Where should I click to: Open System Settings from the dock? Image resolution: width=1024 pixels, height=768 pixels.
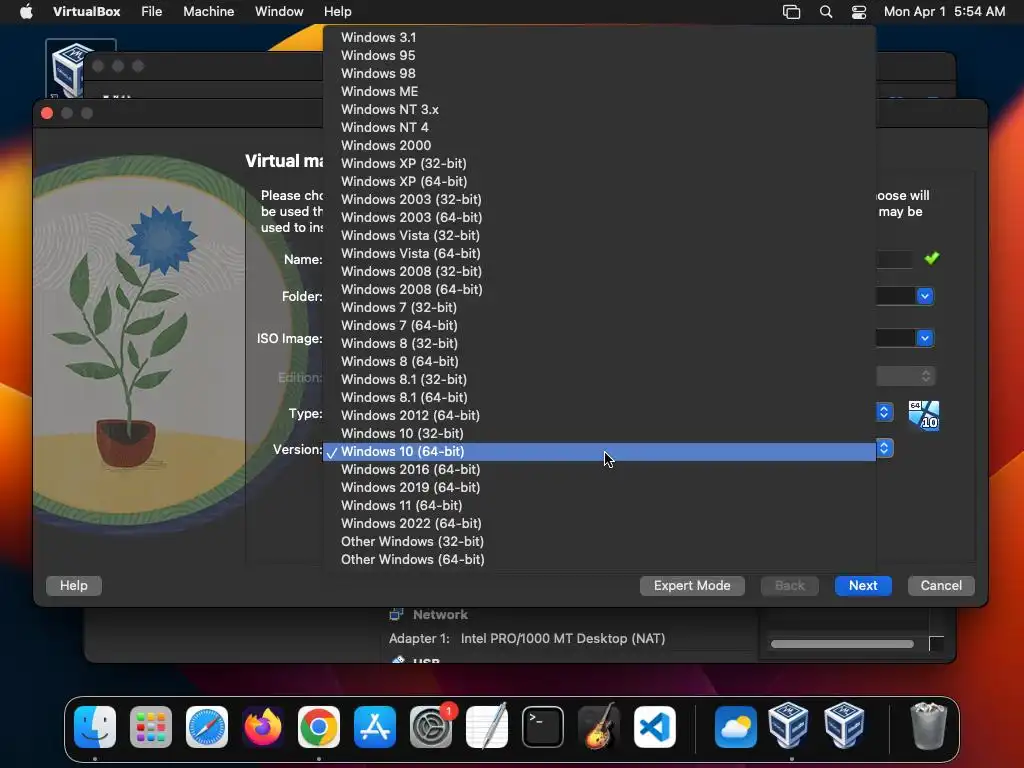point(431,727)
